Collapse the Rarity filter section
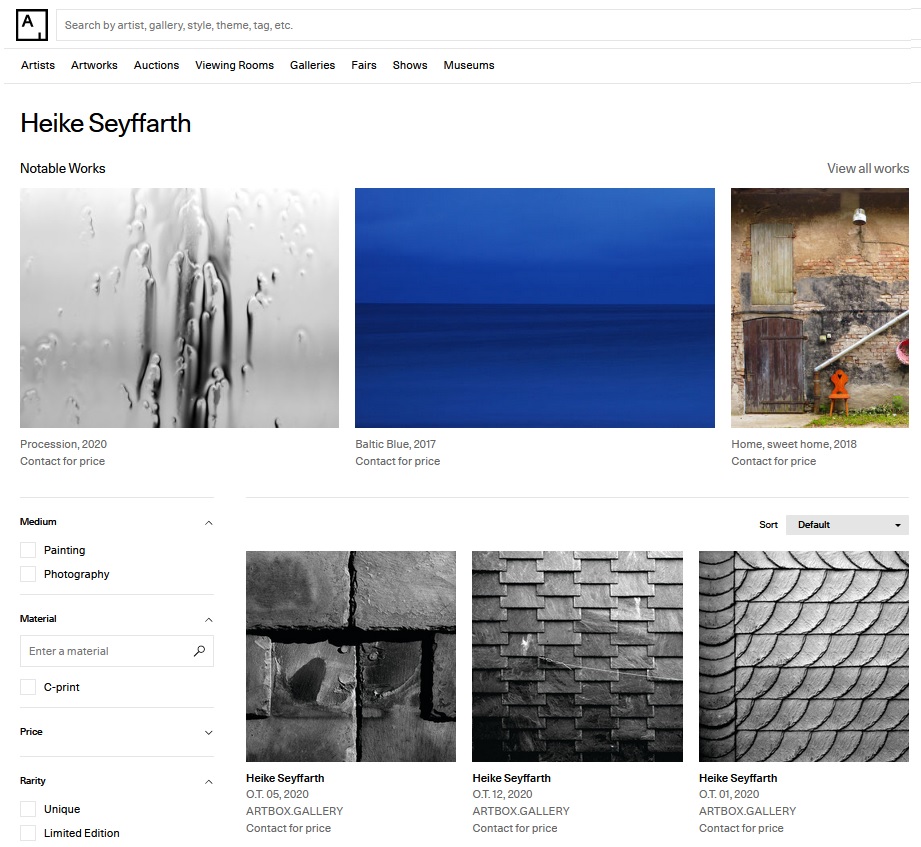The width and height of the screenshot is (921, 847). pyautogui.click(x=208, y=781)
